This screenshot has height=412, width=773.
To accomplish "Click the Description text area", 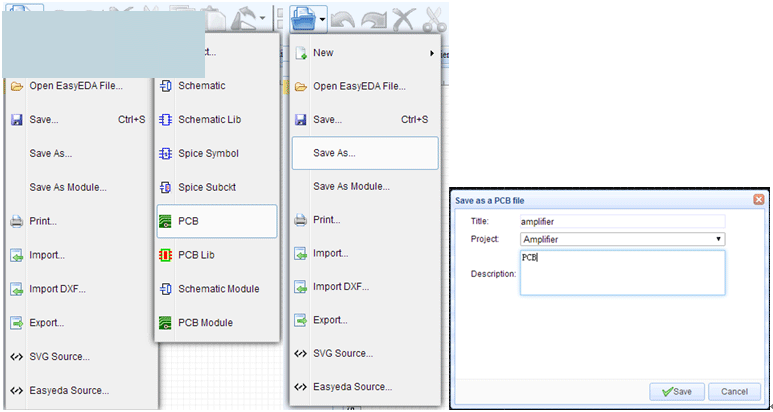I will click(x=623, y=273).
